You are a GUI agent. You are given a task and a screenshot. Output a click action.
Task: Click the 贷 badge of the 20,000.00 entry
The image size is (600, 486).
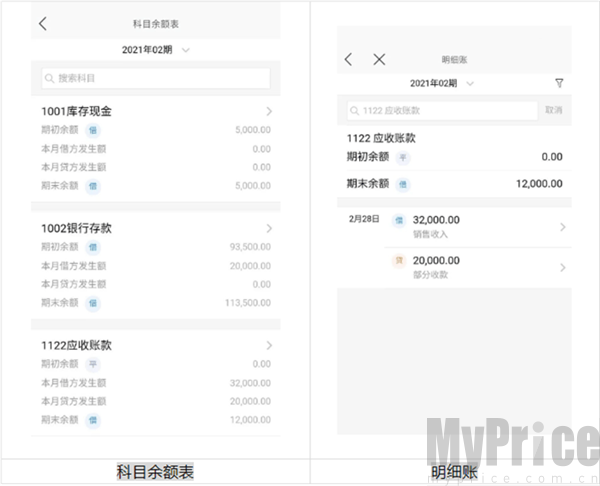pyautogui.click(x=399, y=261)
